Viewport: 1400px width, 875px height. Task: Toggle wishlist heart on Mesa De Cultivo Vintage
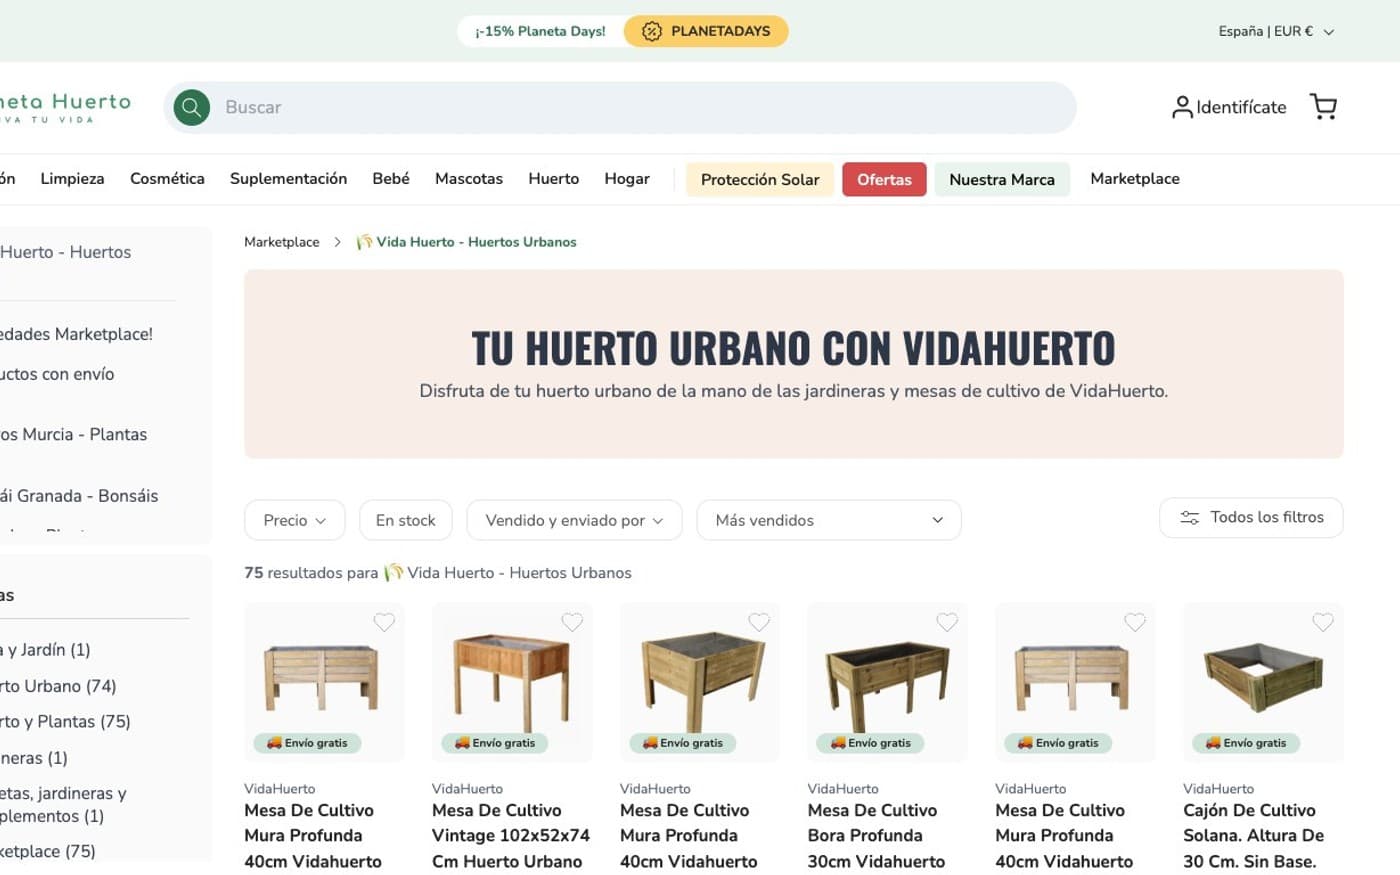(x=572, y=622)
